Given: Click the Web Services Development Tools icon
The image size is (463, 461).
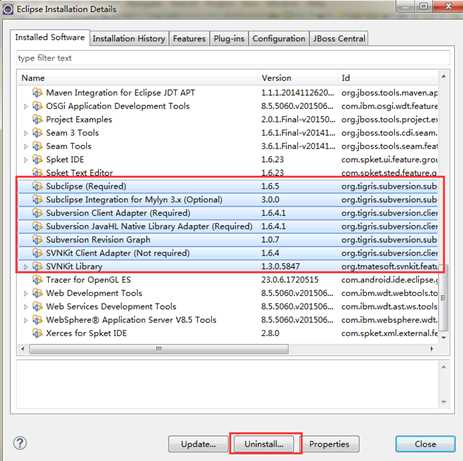Looking at the screenshot, I should [x=37, y=306].
